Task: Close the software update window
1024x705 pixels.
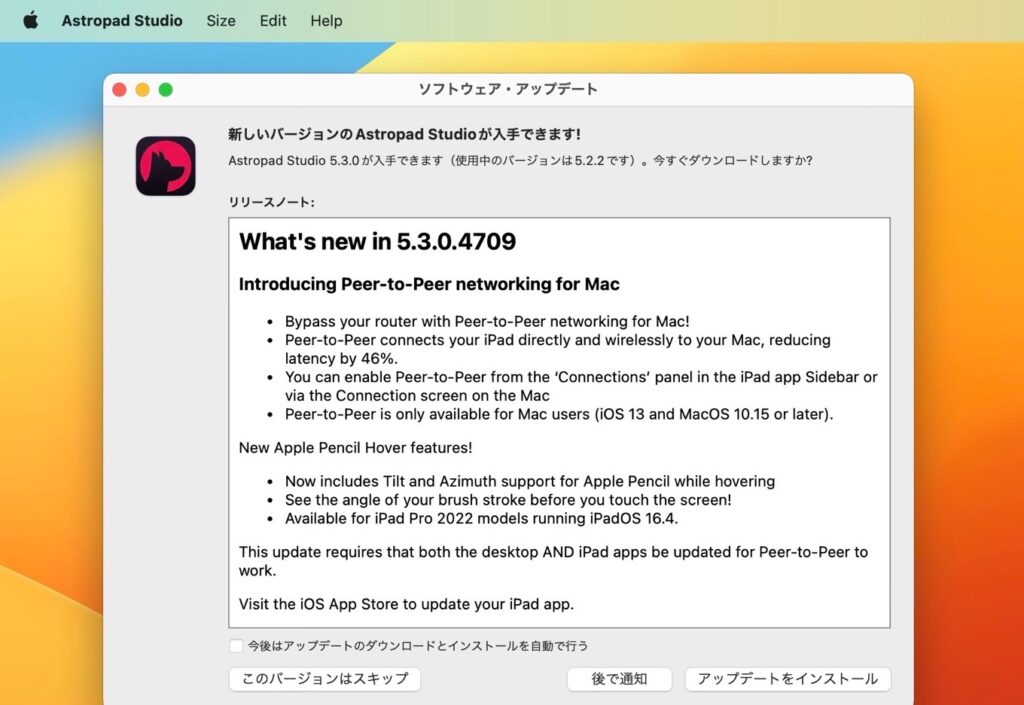Action: pyautogui.click(x=119, y=89)
